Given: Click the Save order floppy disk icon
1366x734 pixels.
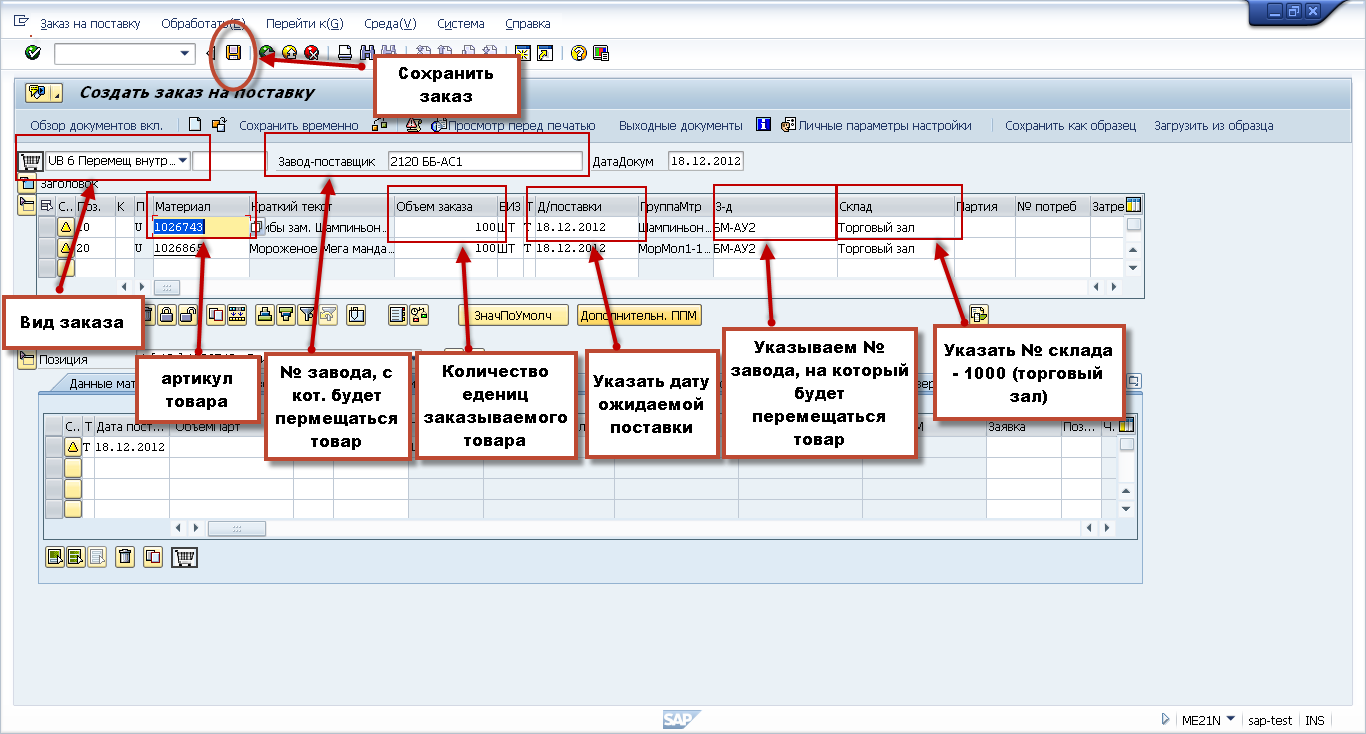Looking at the screenshot, I should [234, 53].
